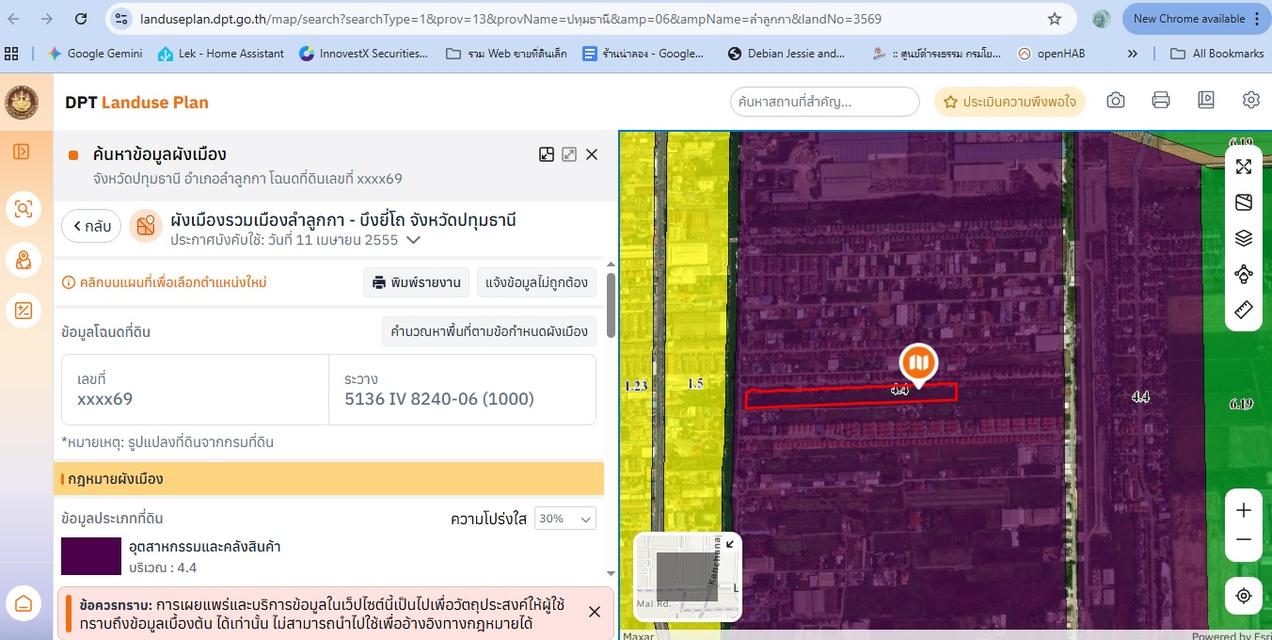The image size is (1272, 640).
Task: Click the green 6.19 zone label near zoom
Action: coord(1241,403)
